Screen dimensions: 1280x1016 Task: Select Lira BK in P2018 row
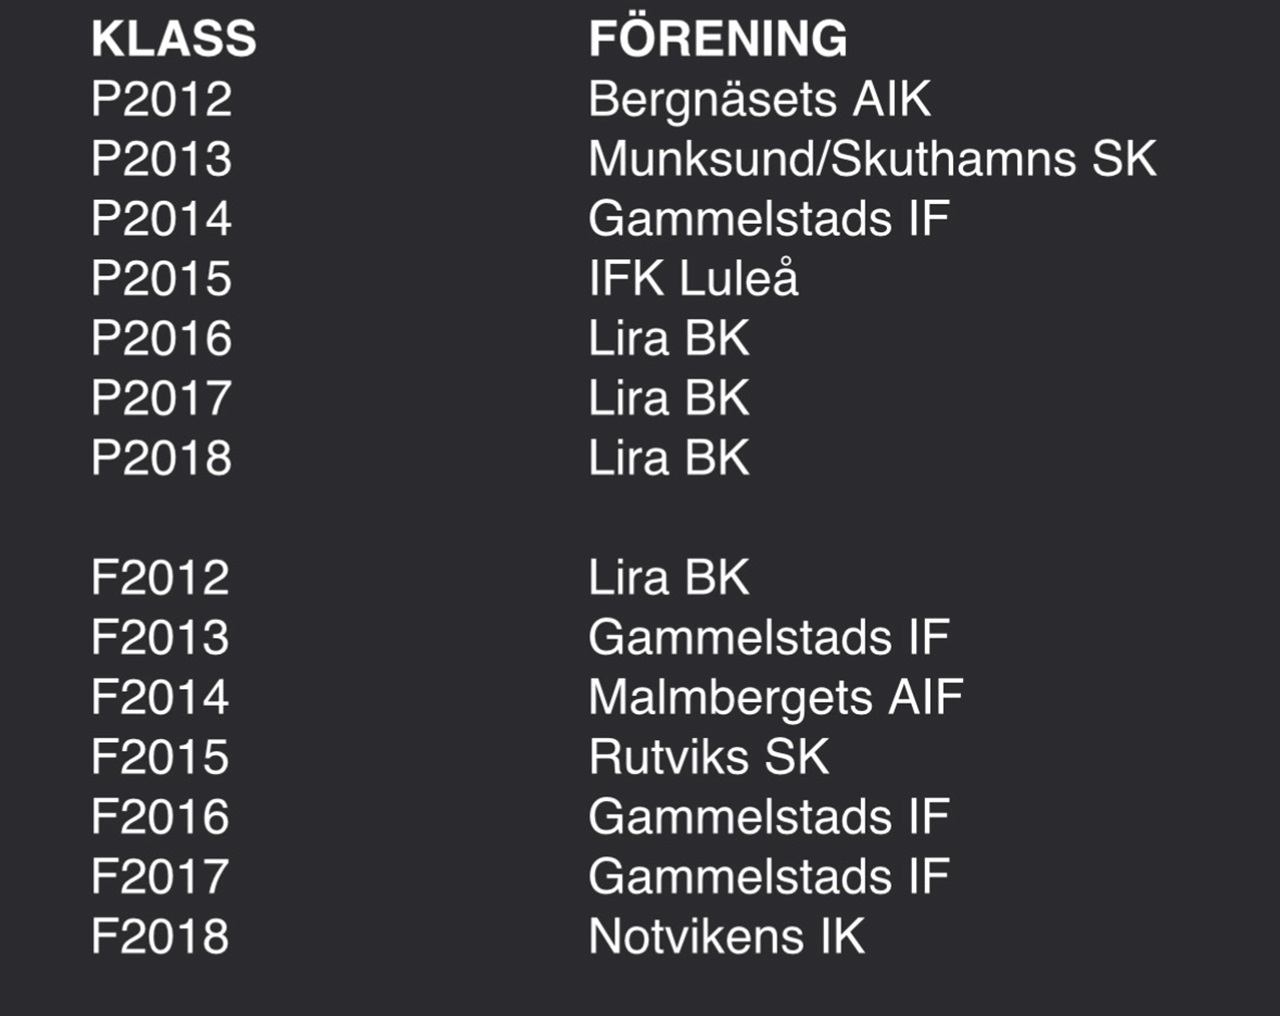(669, 458)
